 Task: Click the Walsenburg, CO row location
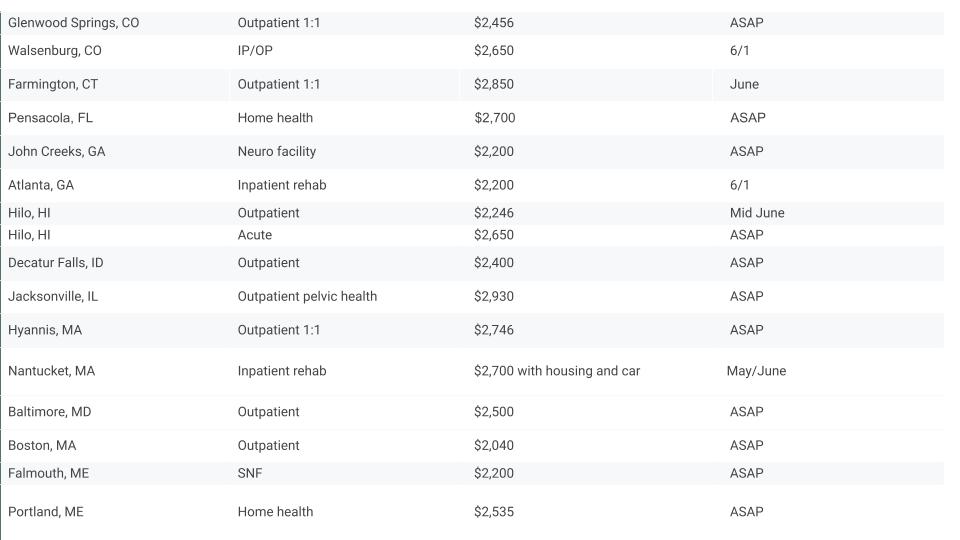tap(54, 51)
